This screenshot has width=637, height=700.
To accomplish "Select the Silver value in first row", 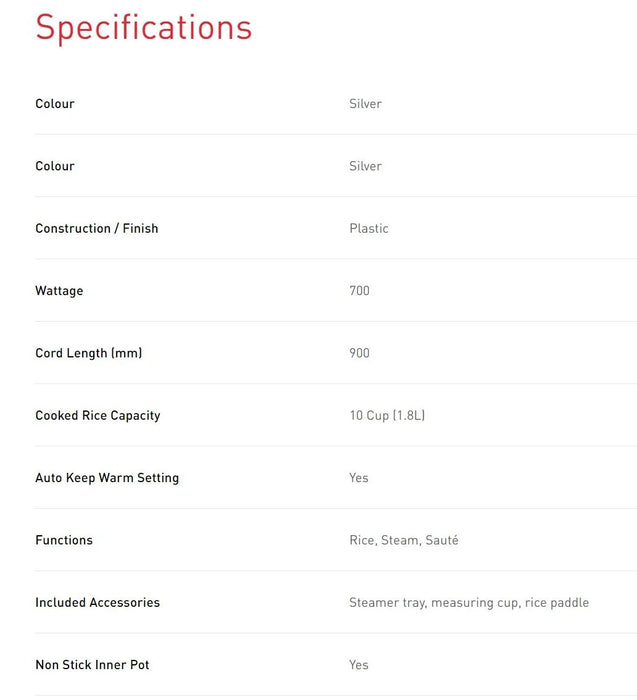I will click(x=365, y=104).
